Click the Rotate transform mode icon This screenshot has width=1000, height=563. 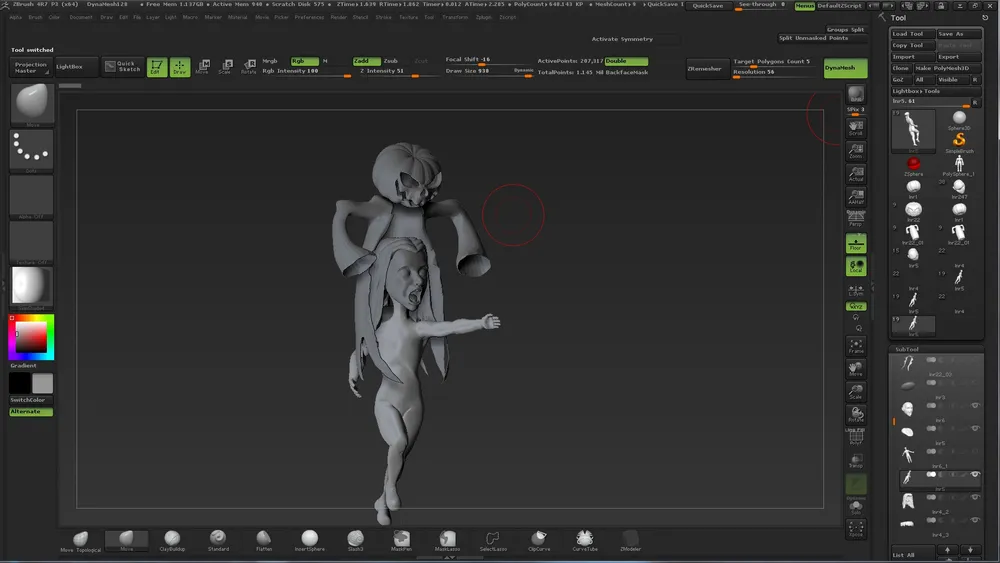click(248, 67)
